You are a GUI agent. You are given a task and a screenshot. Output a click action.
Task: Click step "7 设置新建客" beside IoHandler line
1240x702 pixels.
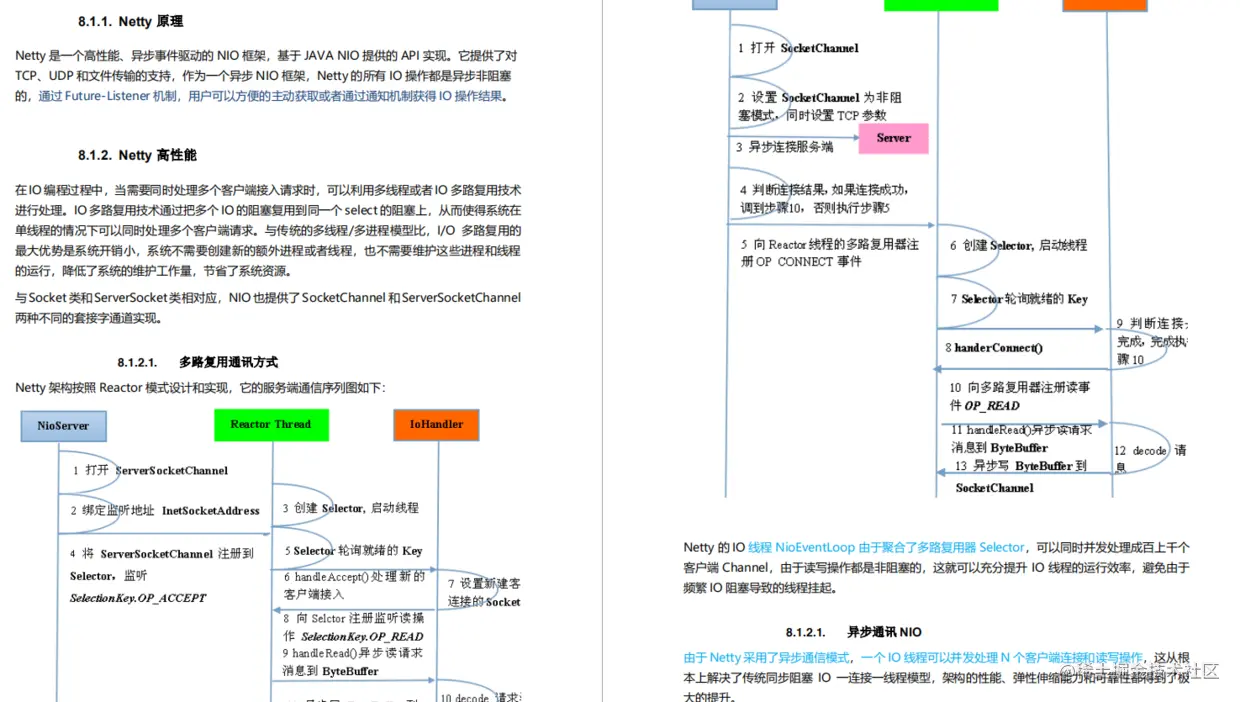point(484,584)
